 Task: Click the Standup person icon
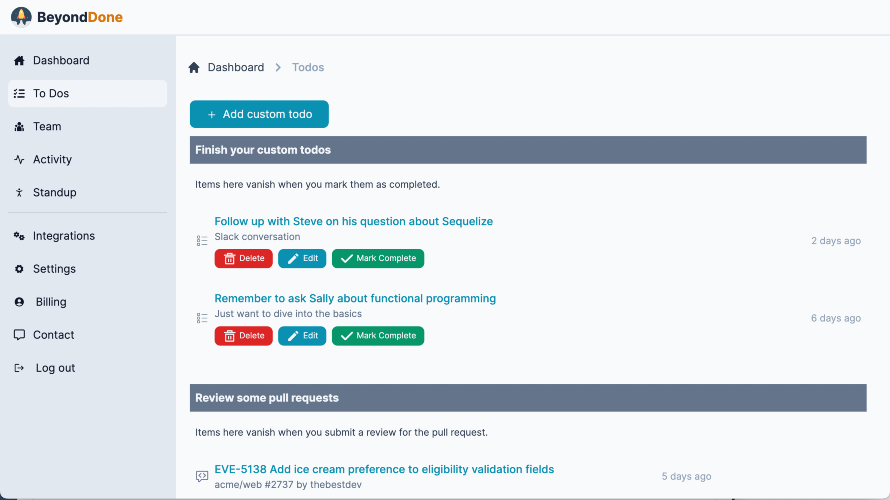(19, 192)
